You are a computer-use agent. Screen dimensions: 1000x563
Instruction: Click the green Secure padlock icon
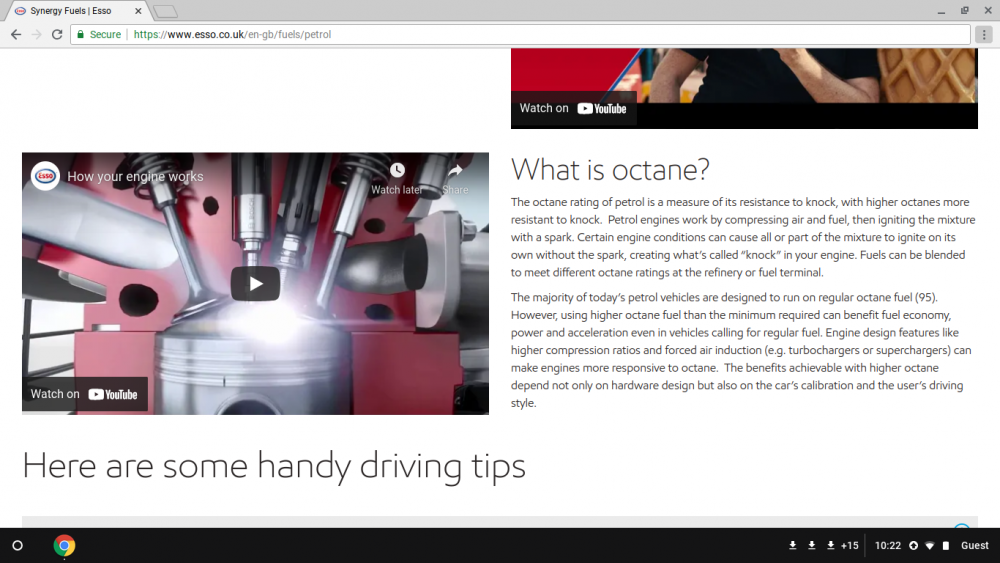click(80, 34)
